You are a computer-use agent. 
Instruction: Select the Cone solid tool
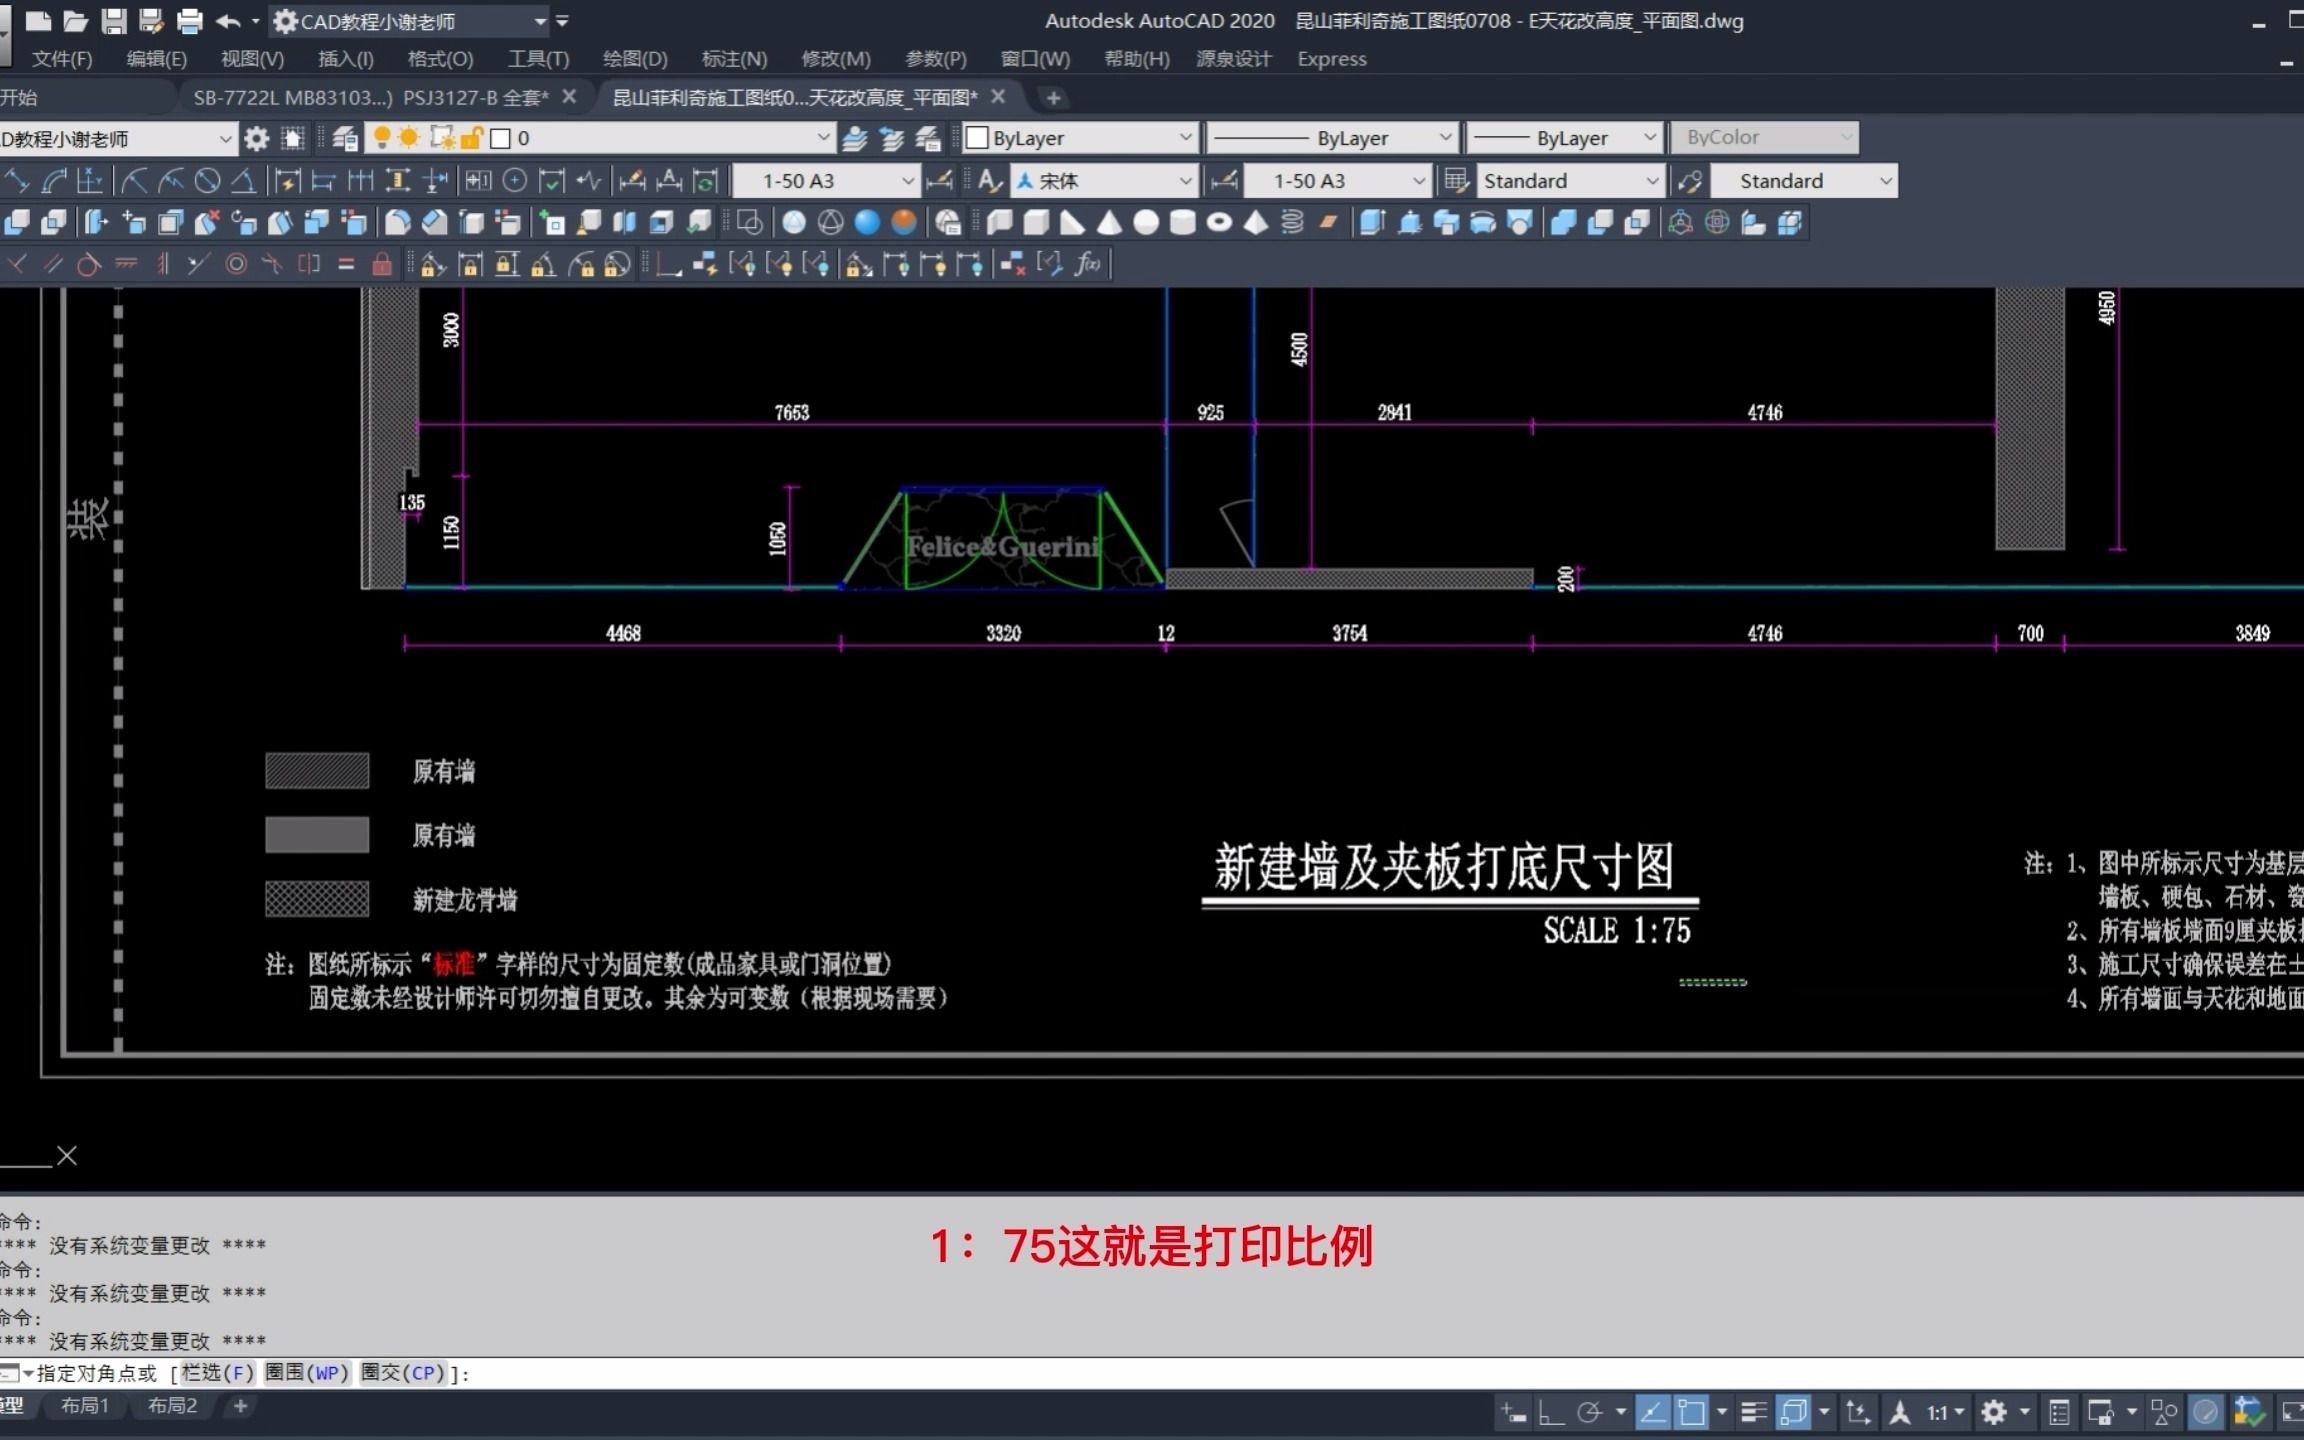point(1109,222)
